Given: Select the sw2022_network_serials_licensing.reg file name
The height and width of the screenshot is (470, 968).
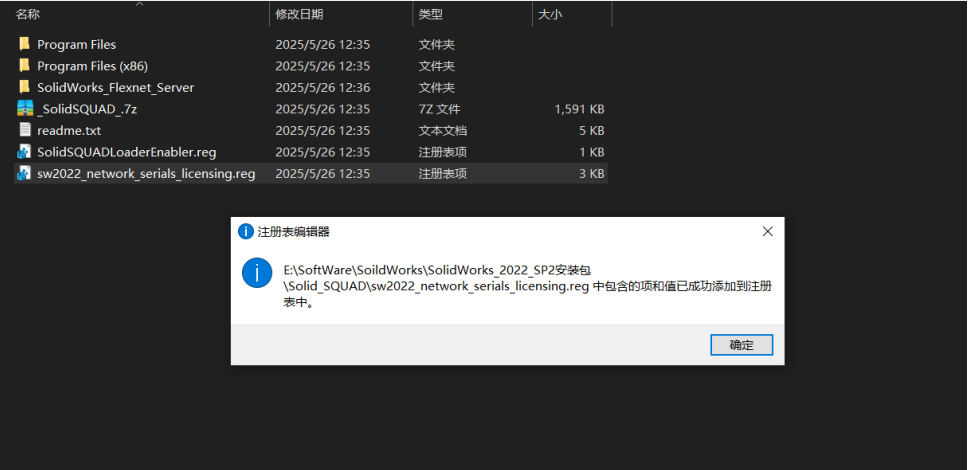Looking at the screenshot, I should point(146,174).
